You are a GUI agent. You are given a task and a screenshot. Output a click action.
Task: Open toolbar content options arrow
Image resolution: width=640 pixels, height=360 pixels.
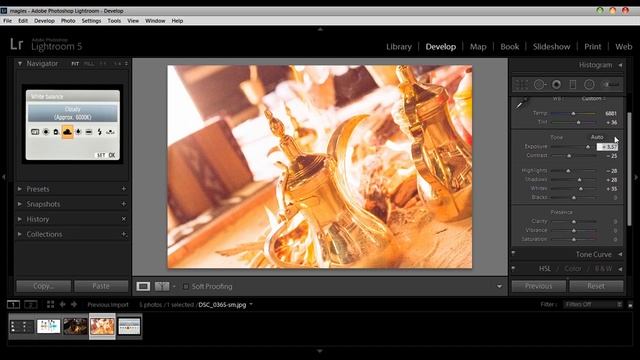[499, 286]
